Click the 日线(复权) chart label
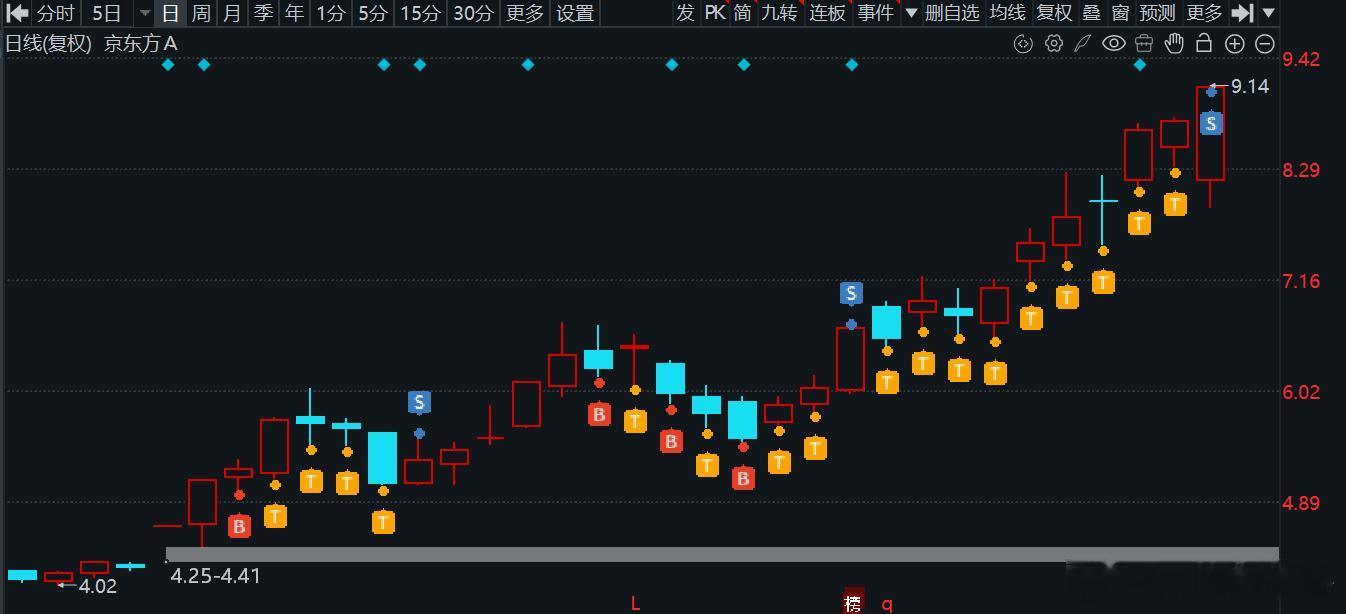1346x614 pixels. click(x=48, y=43)
